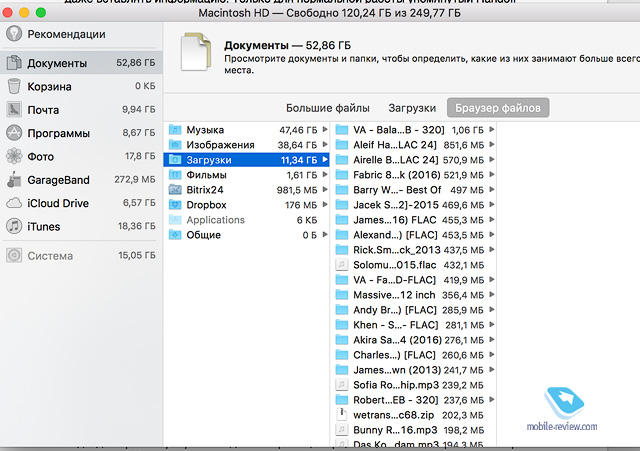Click the iCloud Drive cloud icon
The image size is (640, 451).
pyautogui.click(x=14, y=203)
